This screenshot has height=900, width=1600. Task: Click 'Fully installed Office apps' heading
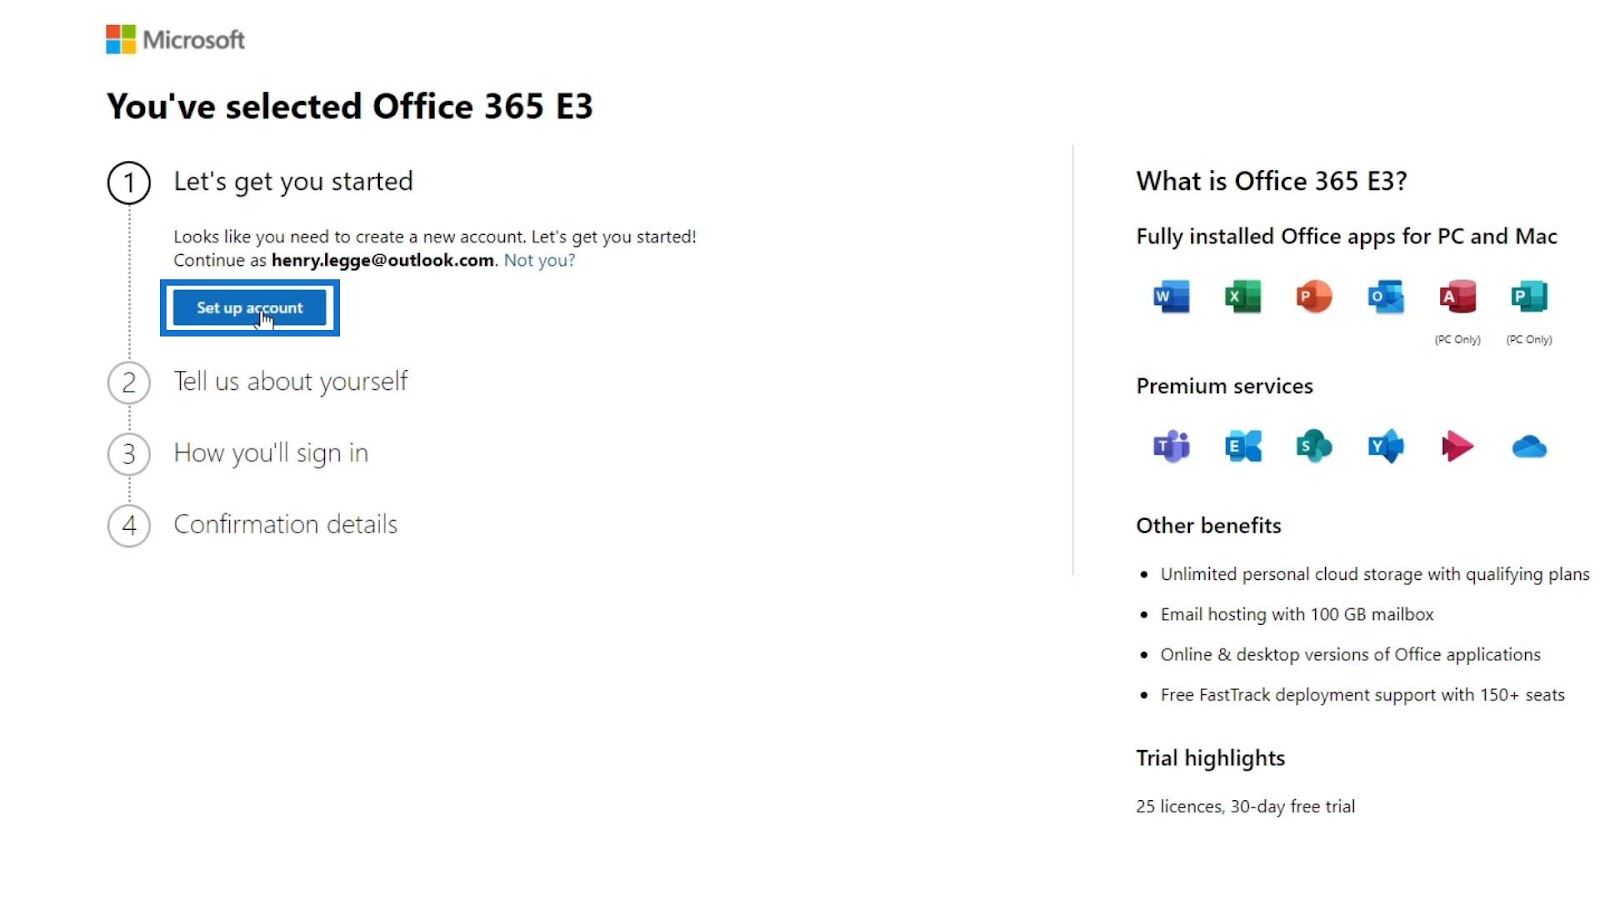point(1347,236)
